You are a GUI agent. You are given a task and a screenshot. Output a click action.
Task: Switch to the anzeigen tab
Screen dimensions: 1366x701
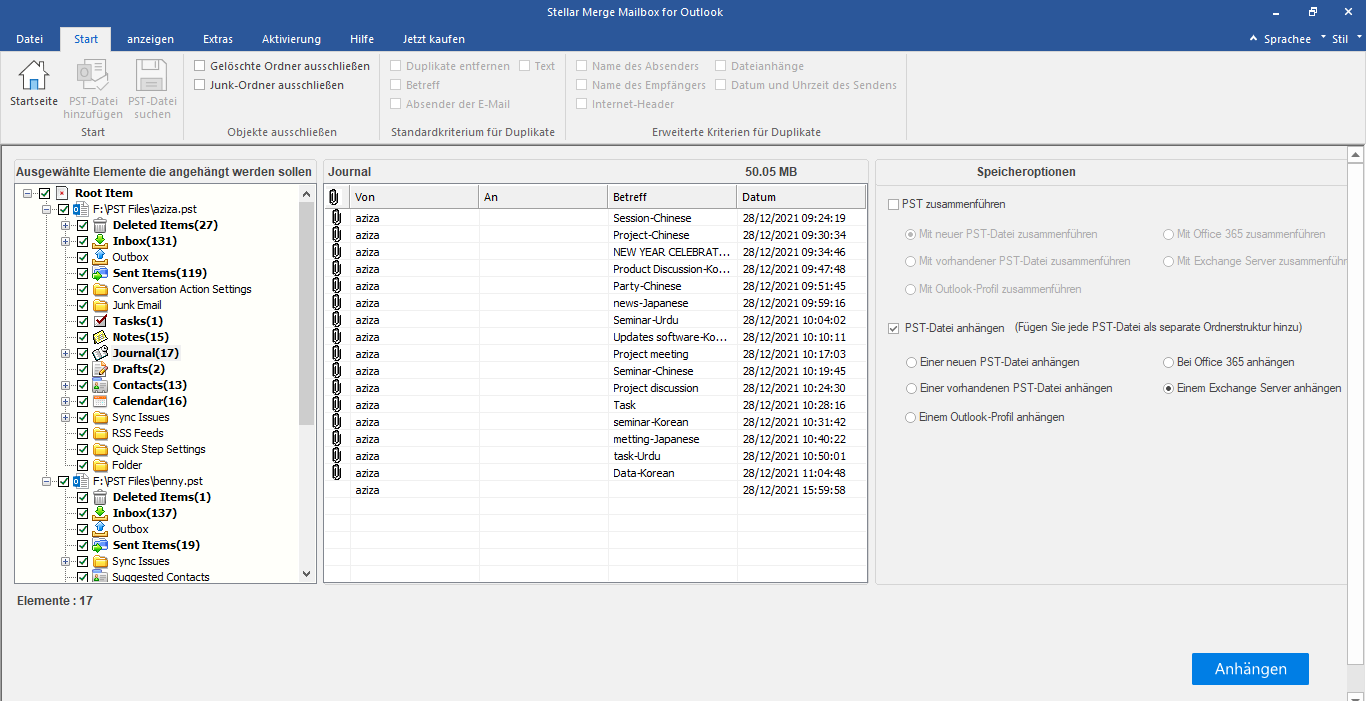150,39
